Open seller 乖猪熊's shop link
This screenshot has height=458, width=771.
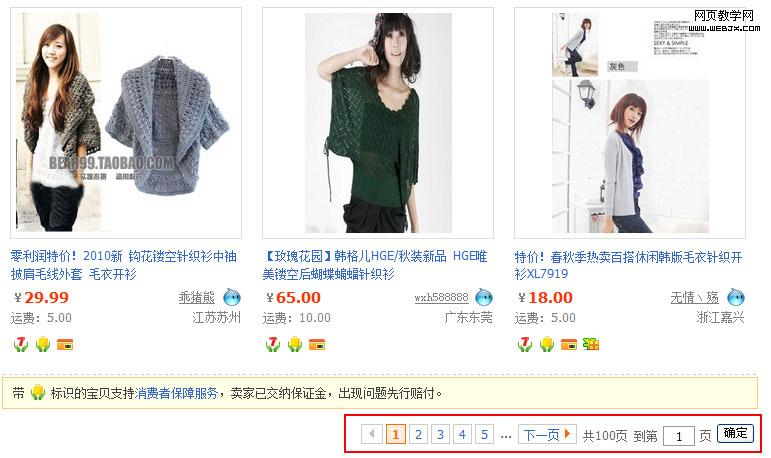pos(197,298)
